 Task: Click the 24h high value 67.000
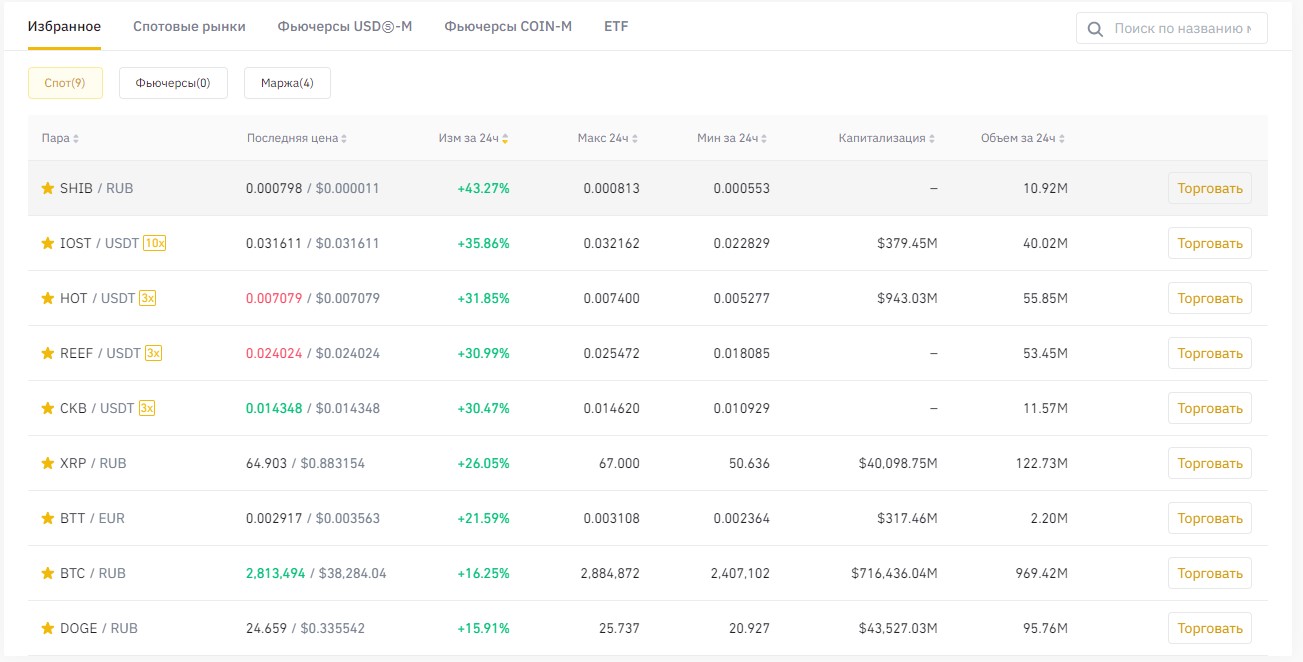pos(620,463)
